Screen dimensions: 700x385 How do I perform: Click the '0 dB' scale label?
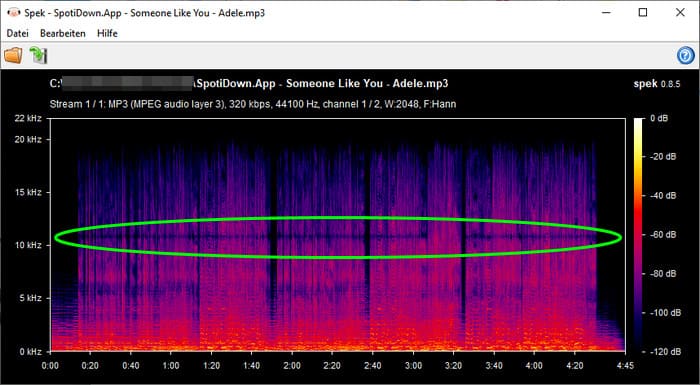pos(658,118)
